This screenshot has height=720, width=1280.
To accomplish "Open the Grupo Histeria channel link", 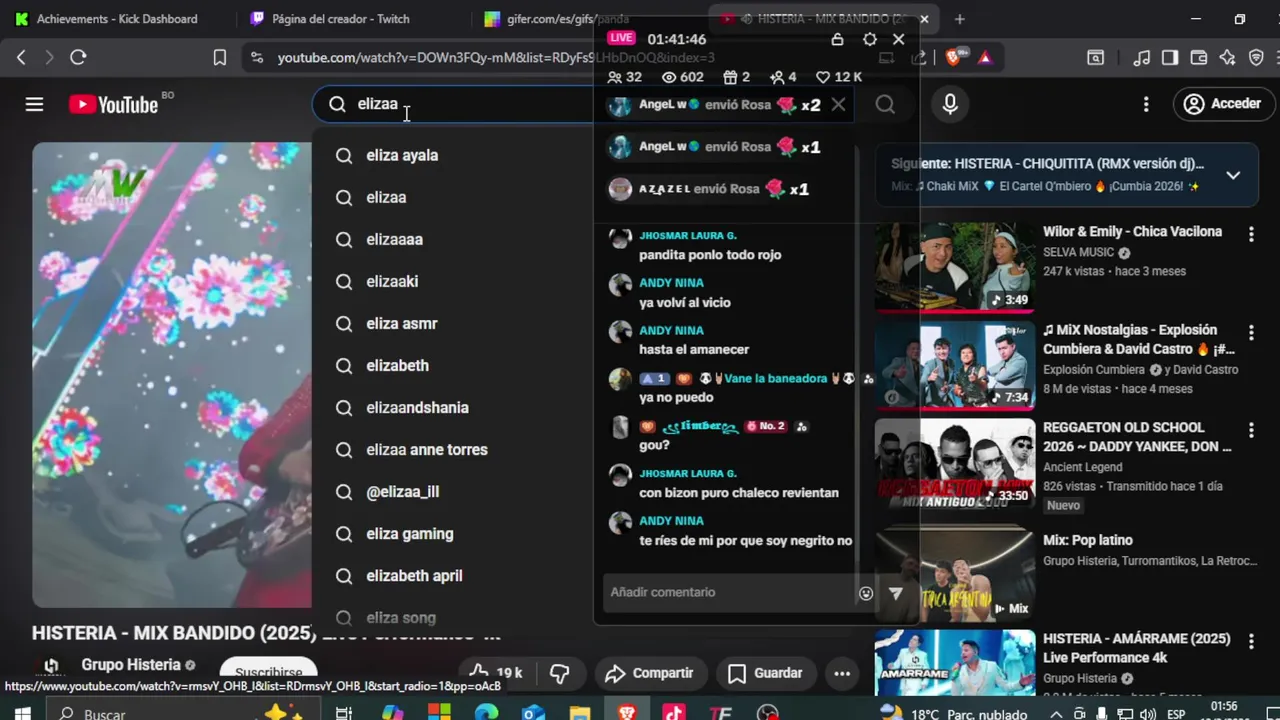I will [x=131, y=665].
